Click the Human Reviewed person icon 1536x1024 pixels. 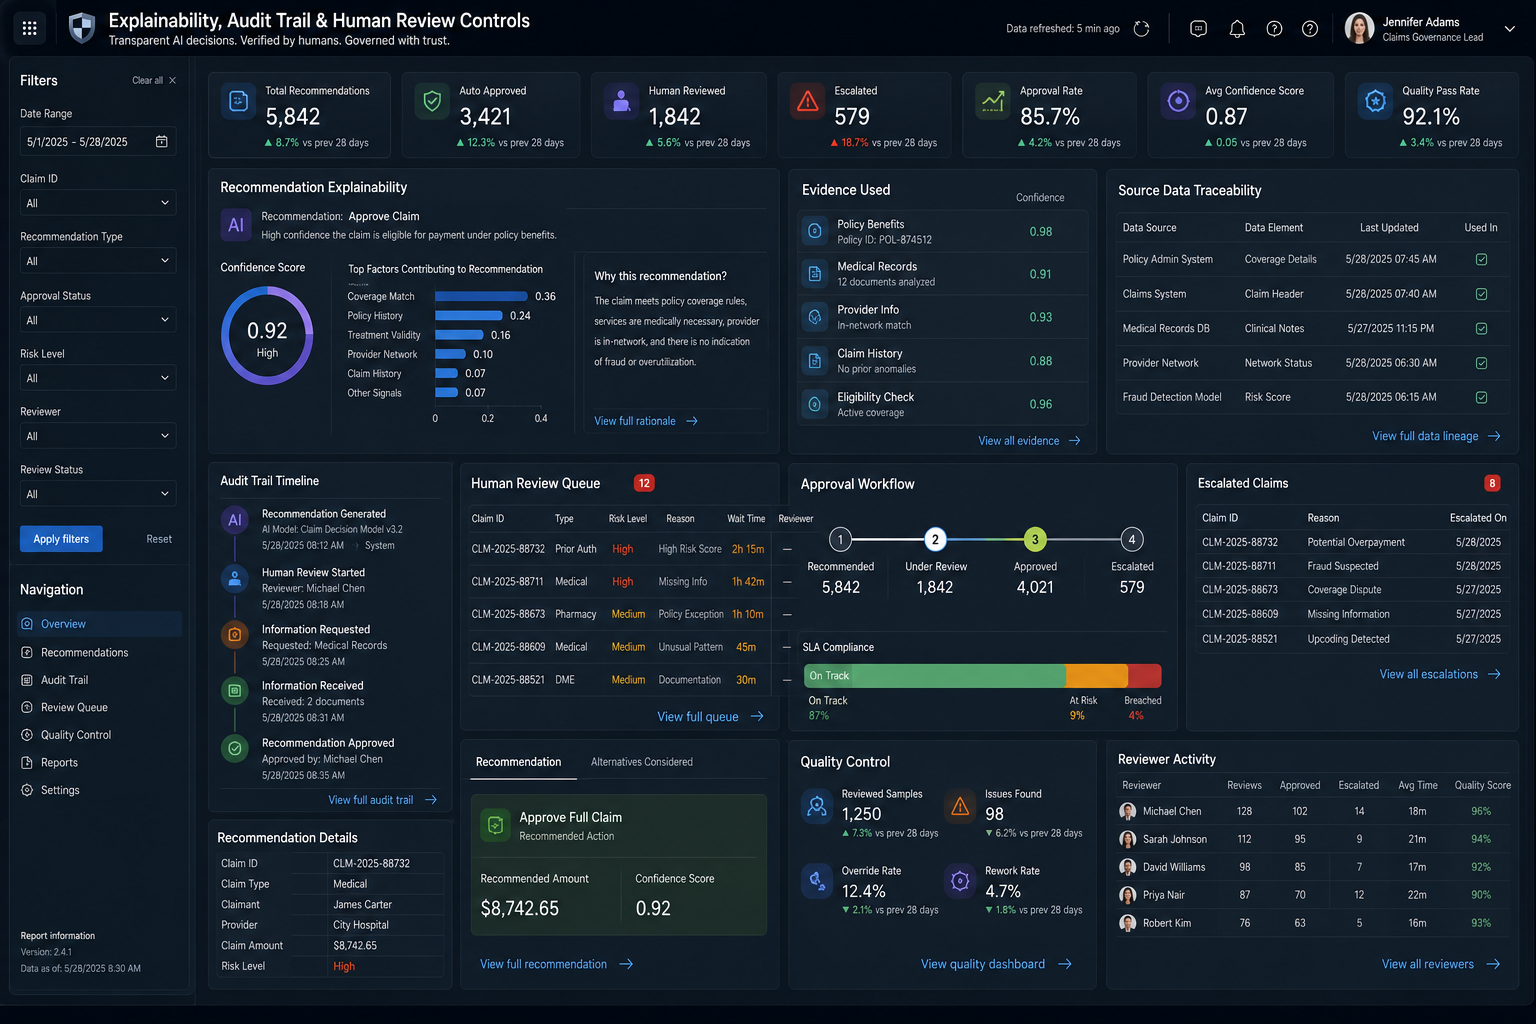(x=621, y=101)
